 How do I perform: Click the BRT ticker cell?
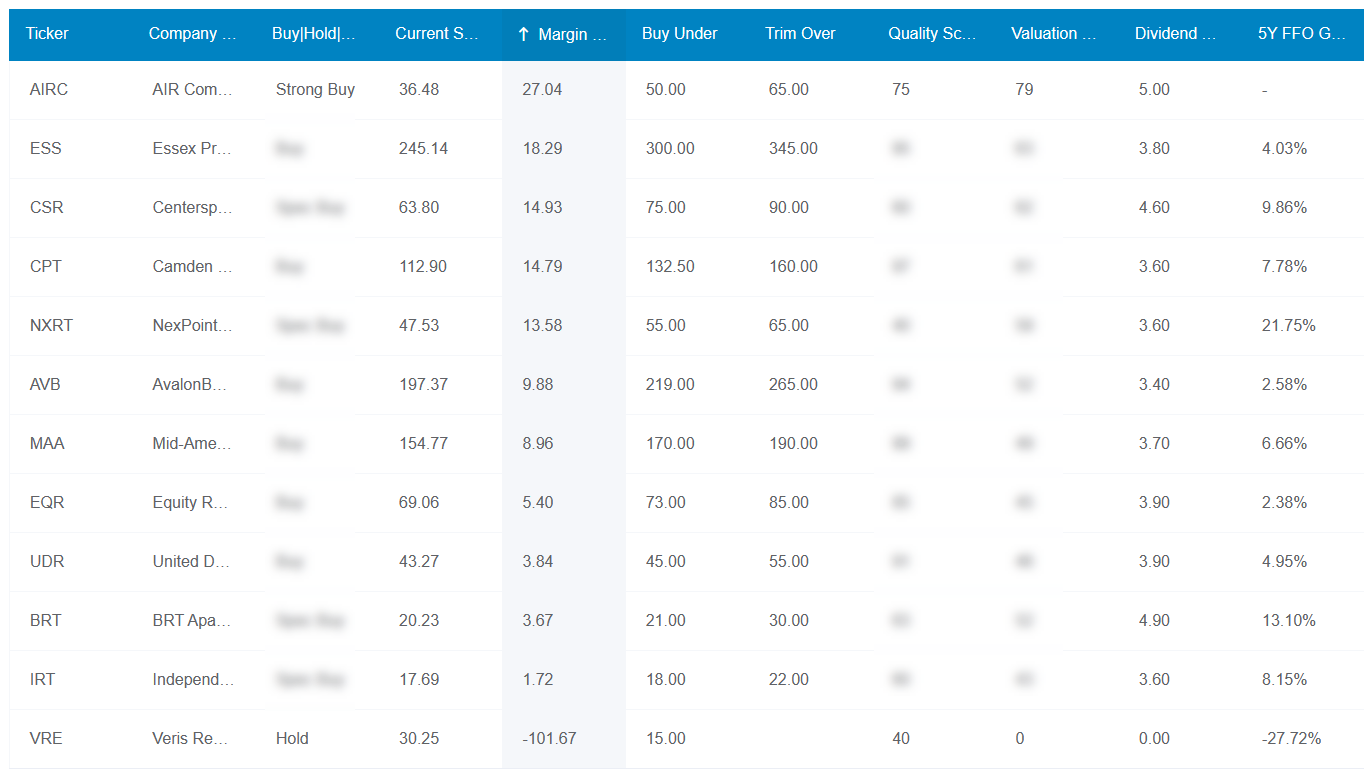[46, 621]
